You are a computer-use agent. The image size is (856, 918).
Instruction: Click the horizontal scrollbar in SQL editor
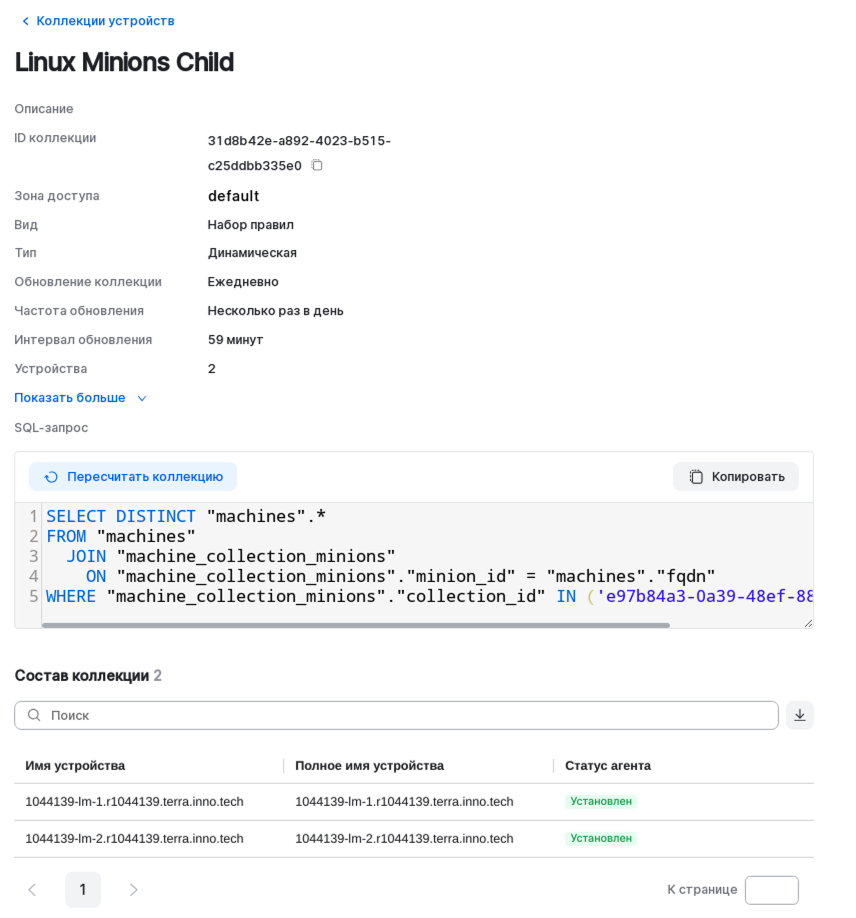coord(355,625)
